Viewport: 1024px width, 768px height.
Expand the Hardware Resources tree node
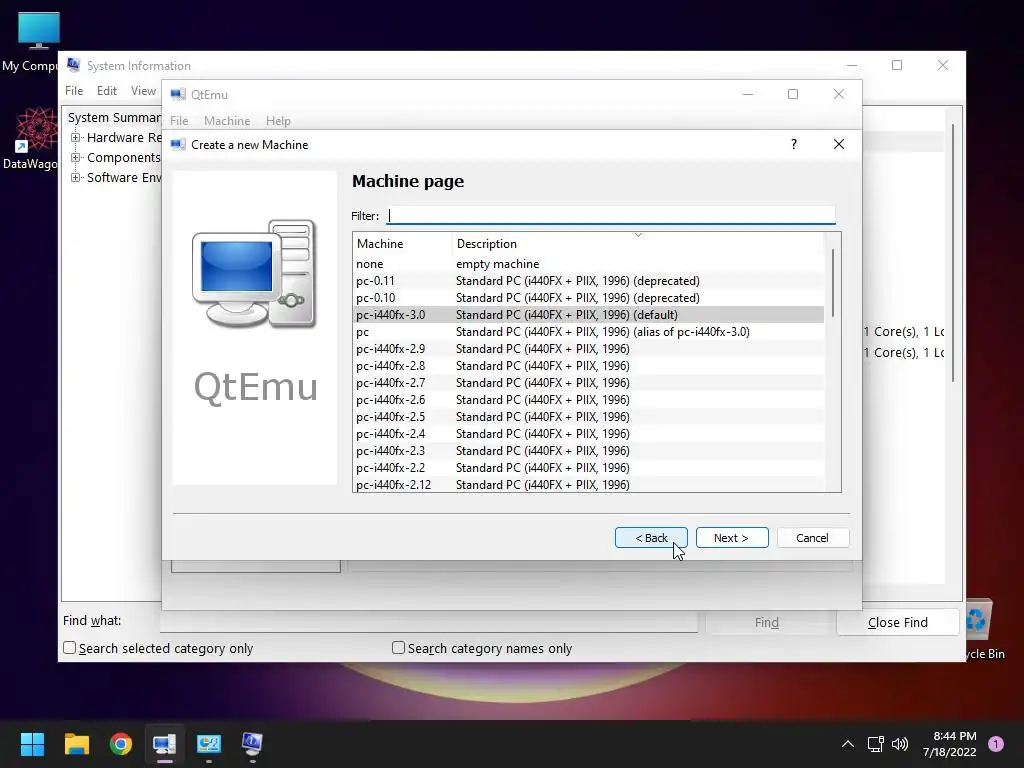76,137
